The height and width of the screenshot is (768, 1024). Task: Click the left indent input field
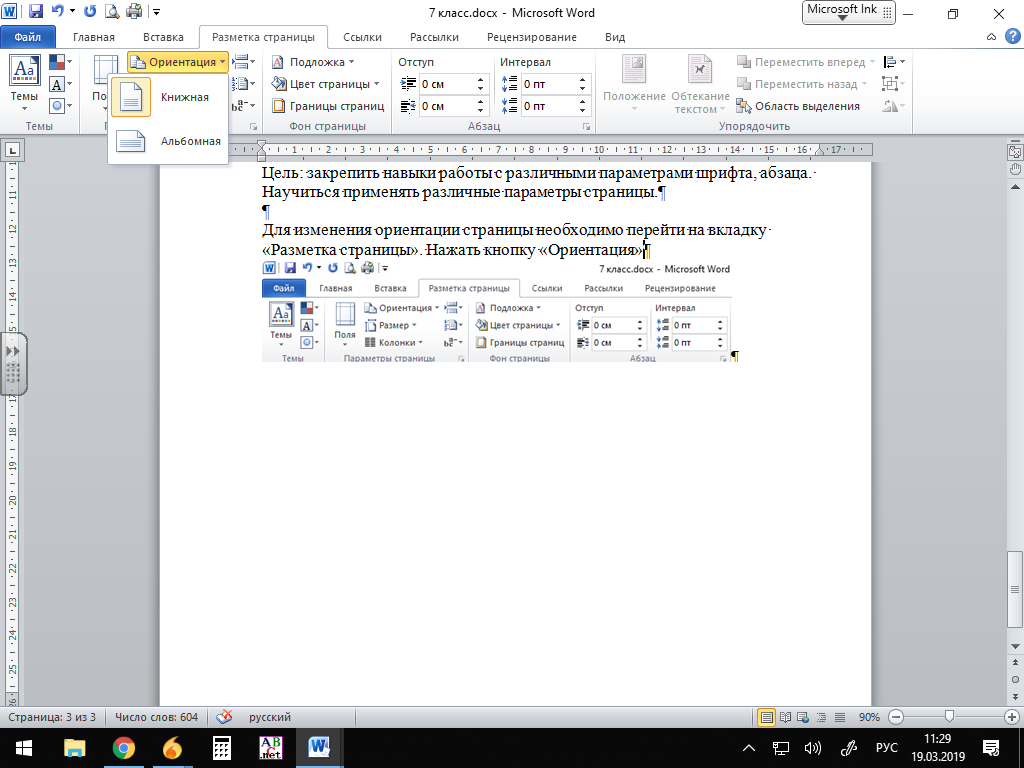click(x=445, y=84)
